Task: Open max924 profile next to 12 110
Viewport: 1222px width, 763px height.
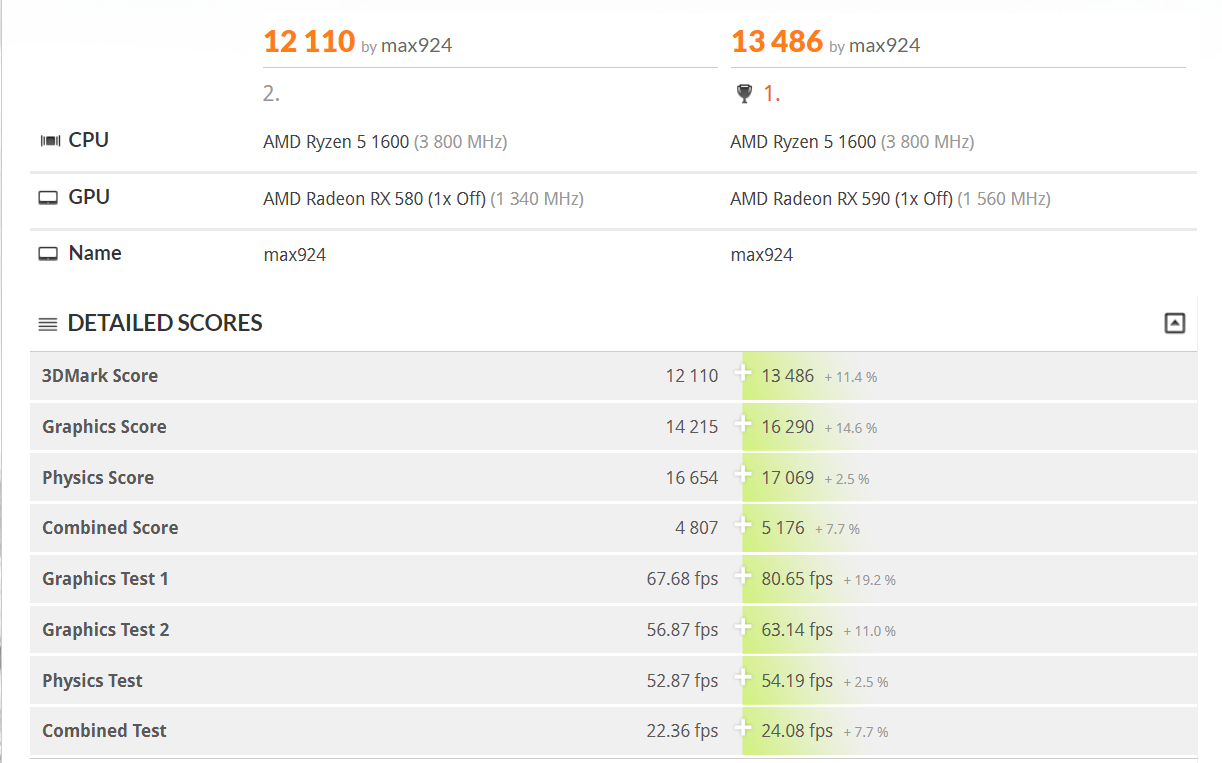Action: point(416,46)
